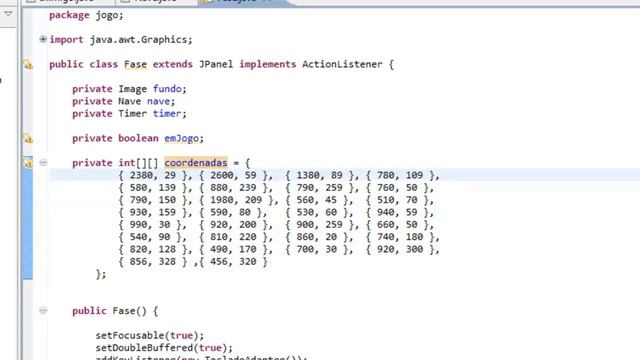The height and width of the screenshot is (360, 640).
Task: Click the array entry '{ 990, 30 }'
Action: tap(150, 224)
